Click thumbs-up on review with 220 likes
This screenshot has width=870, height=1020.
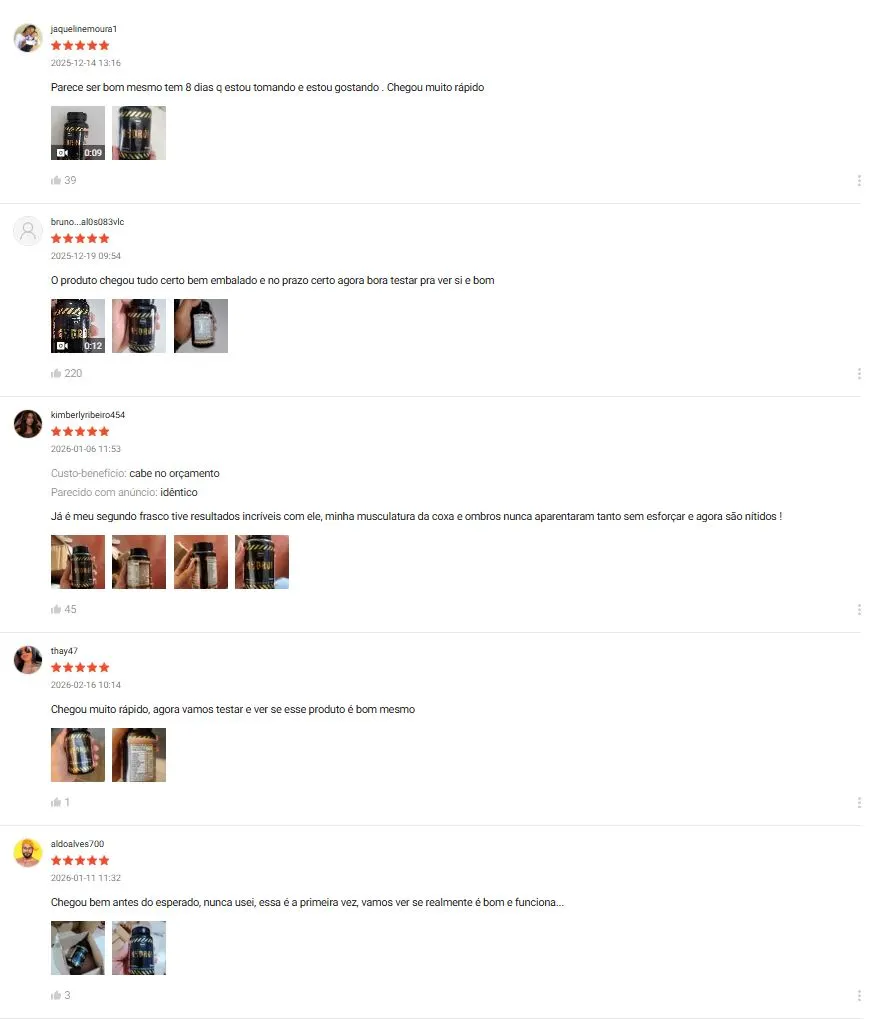pyautogui.click(x=56, y=373)
